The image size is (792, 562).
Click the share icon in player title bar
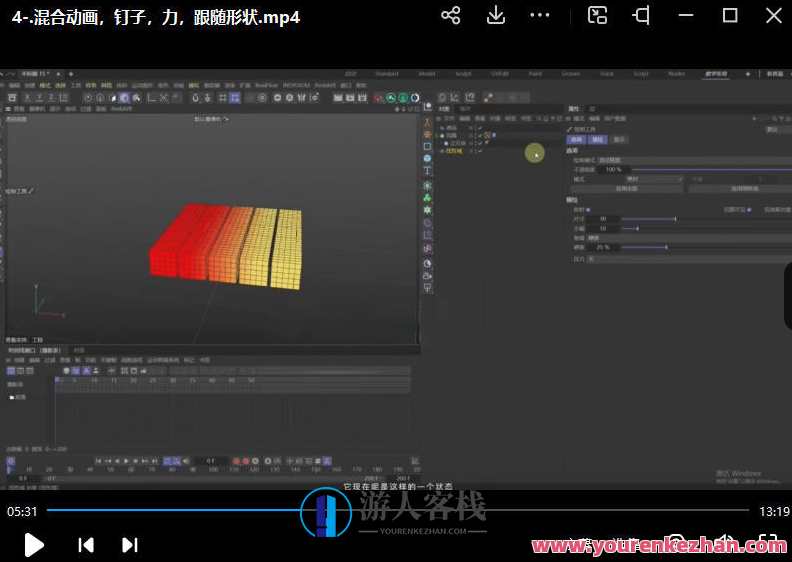pyautogui.click(x=451, y=15)
